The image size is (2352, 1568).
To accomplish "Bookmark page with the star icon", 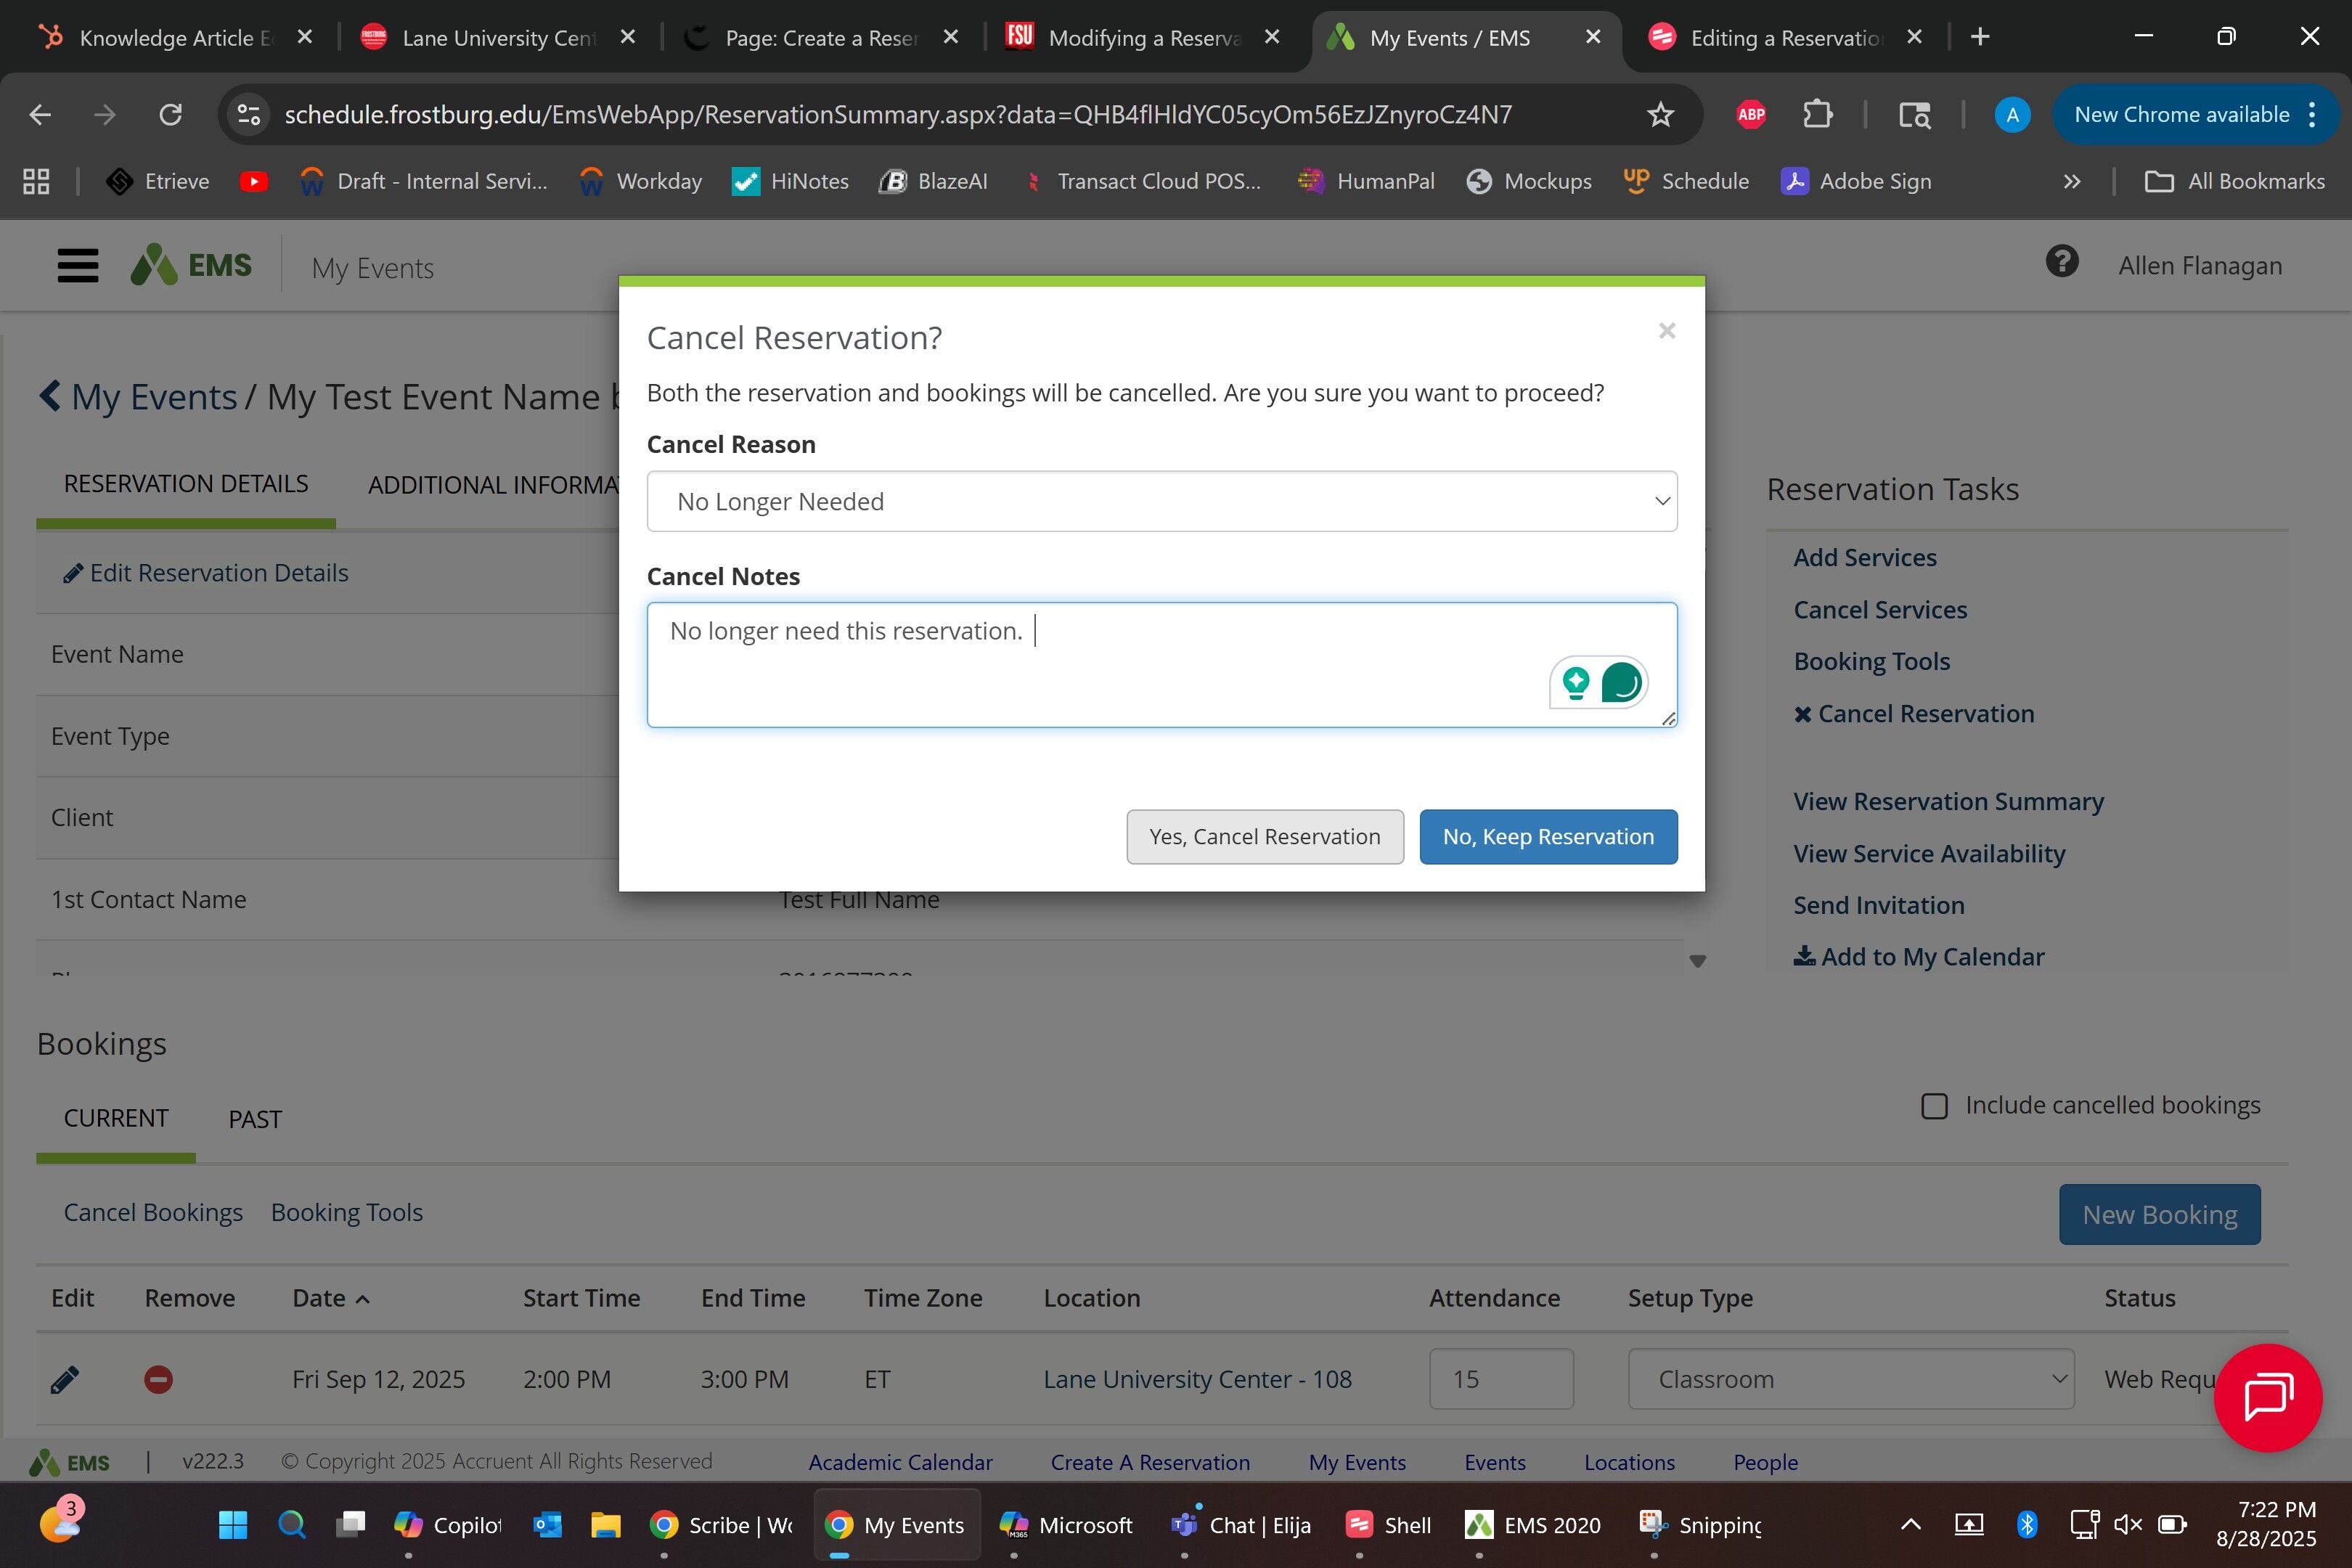I will tap(1660, 115).
